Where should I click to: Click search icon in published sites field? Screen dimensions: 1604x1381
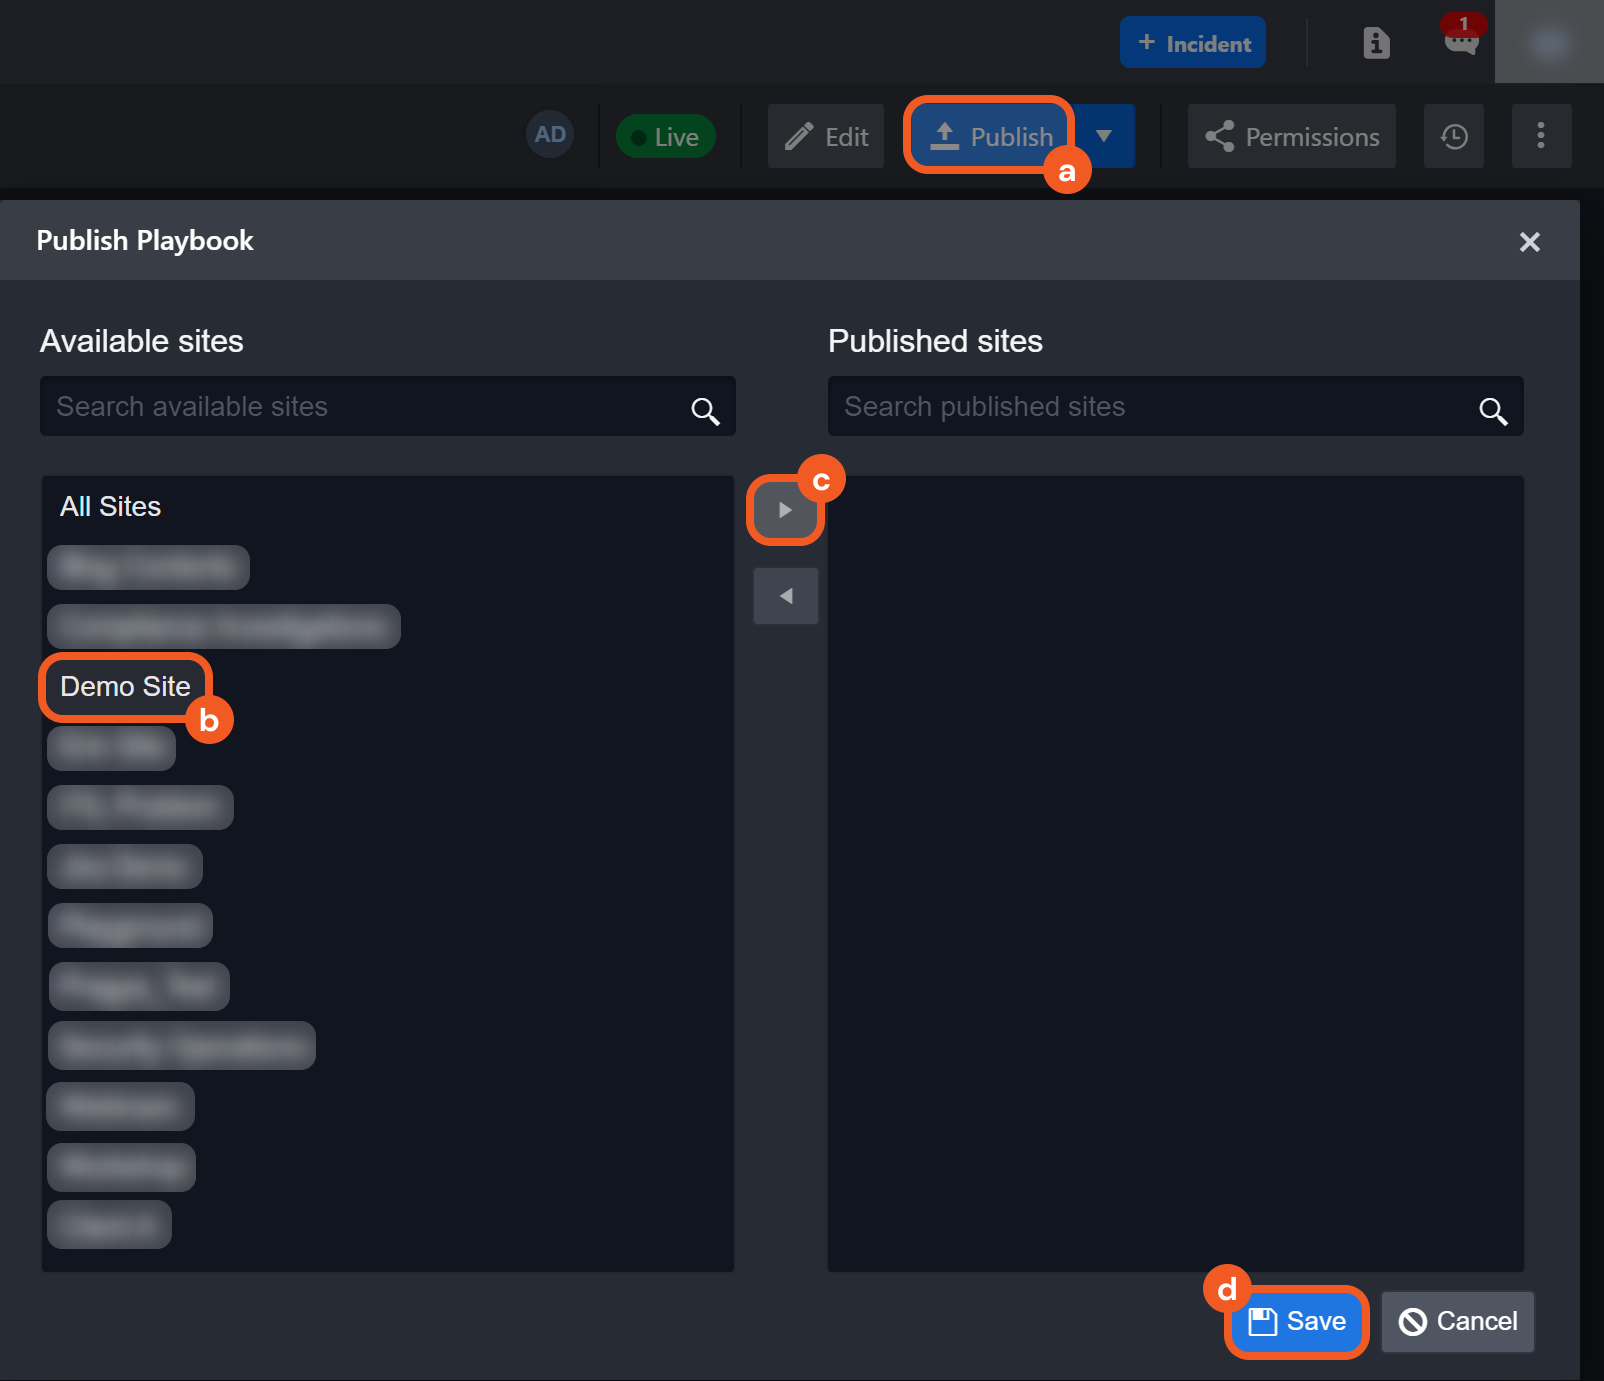1492,410
